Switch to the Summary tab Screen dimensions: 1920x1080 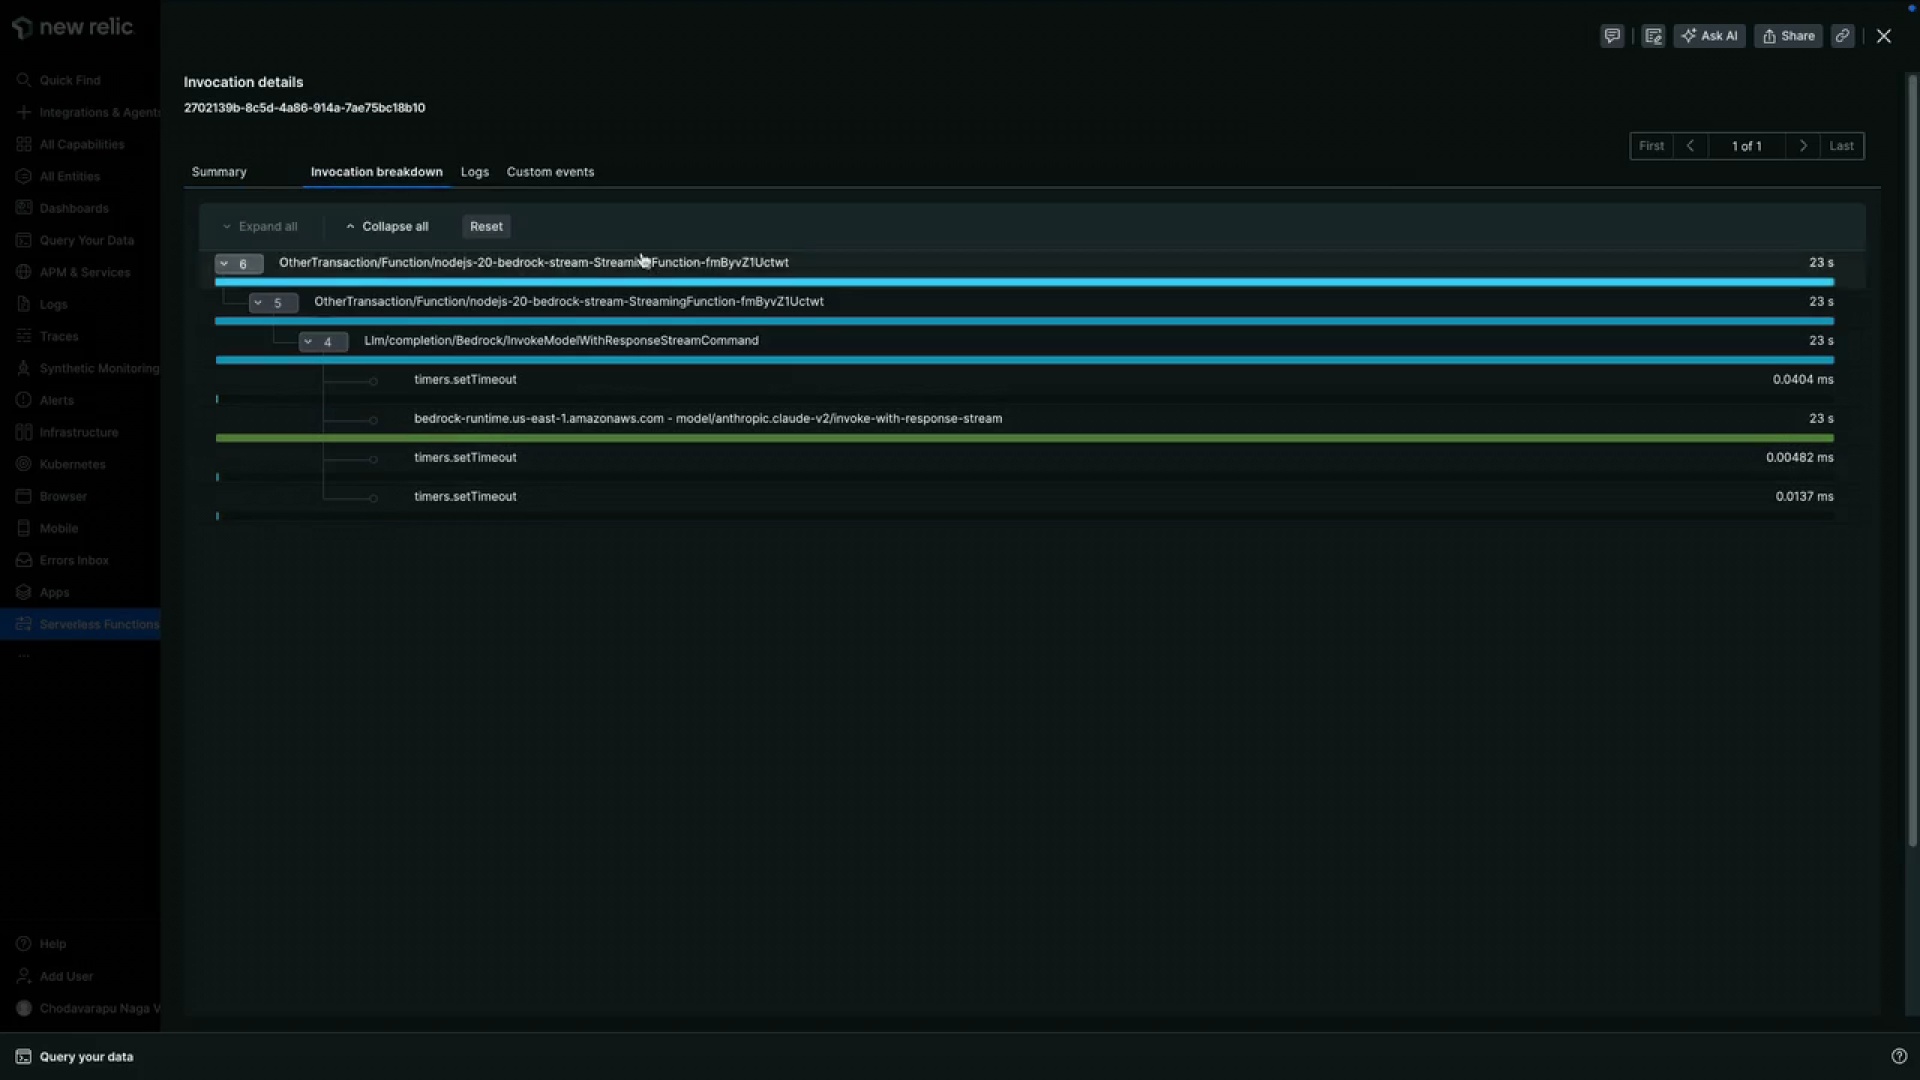219,172
